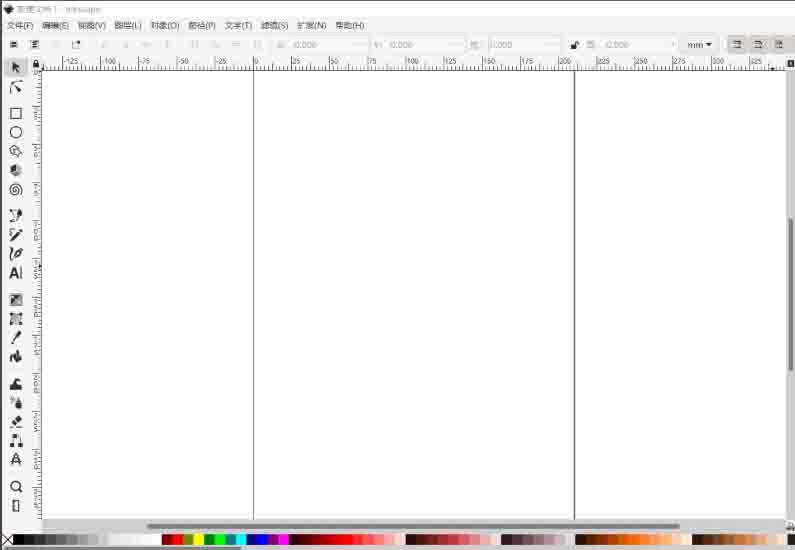Viewport: 795px width, 550px height.
Task: Select the Ellipse circle tool
Action: pyautogui.click(x=16, y=132)
